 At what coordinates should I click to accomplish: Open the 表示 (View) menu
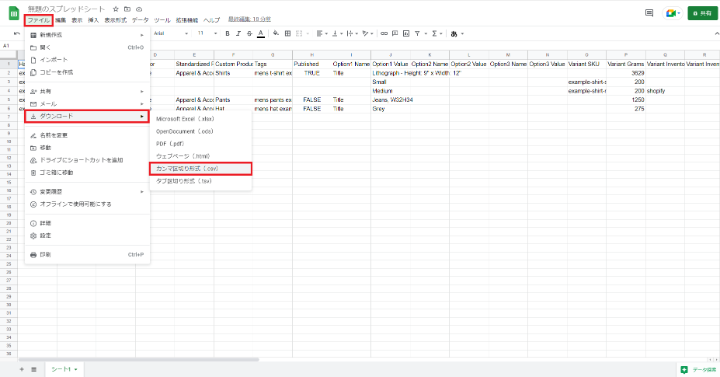(x=77, y=20)
